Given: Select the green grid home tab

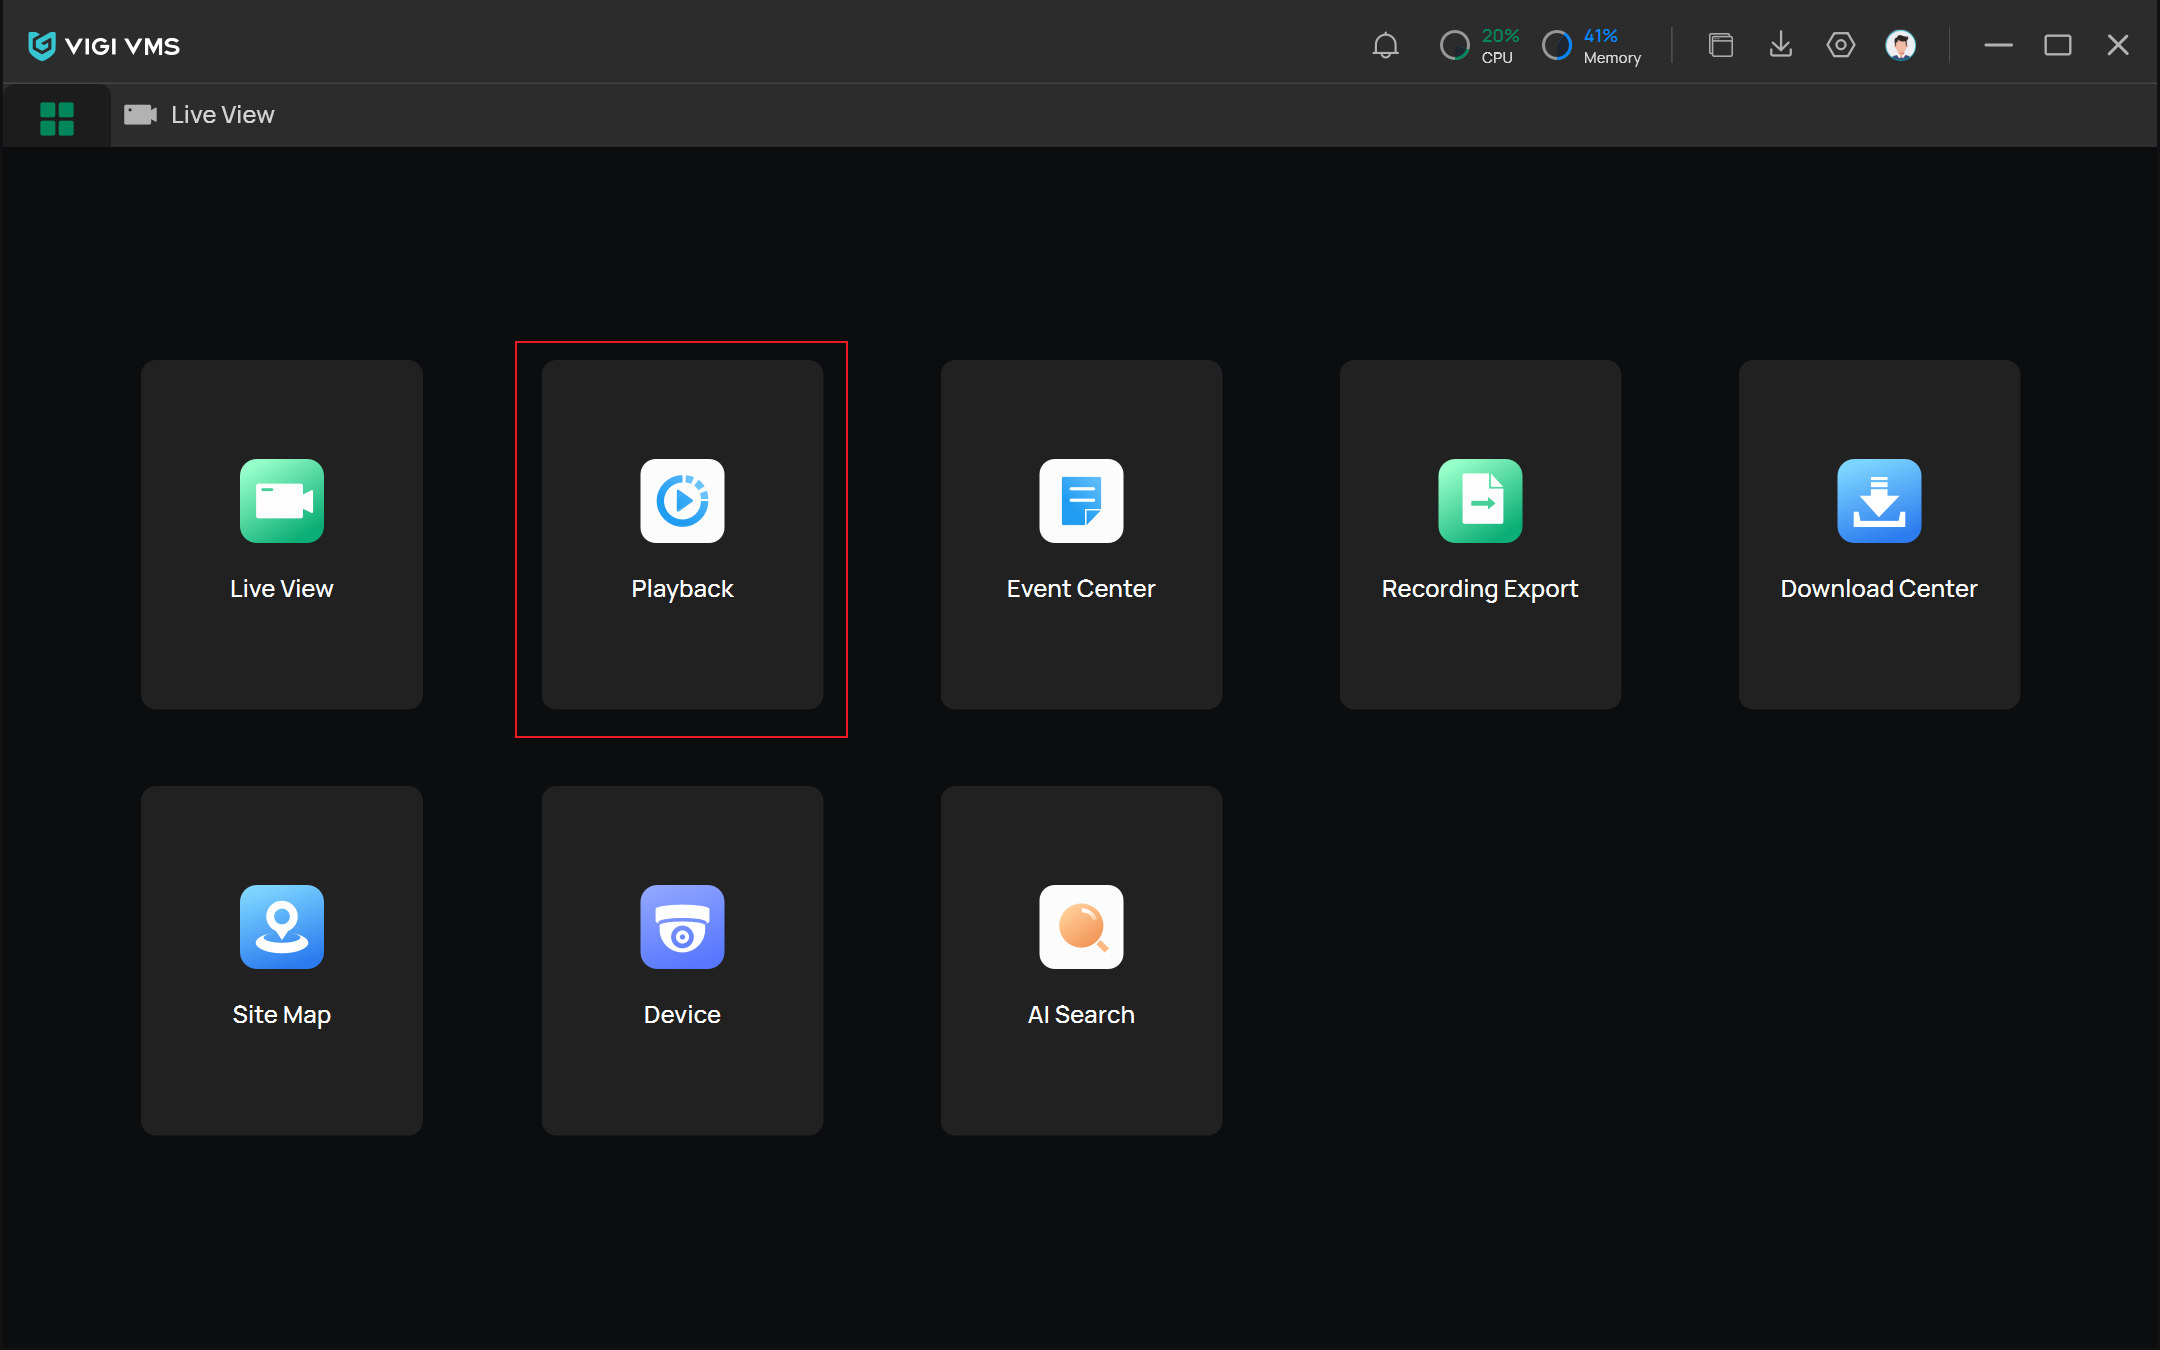Looking at the screenshot, I should click(57, 118).
